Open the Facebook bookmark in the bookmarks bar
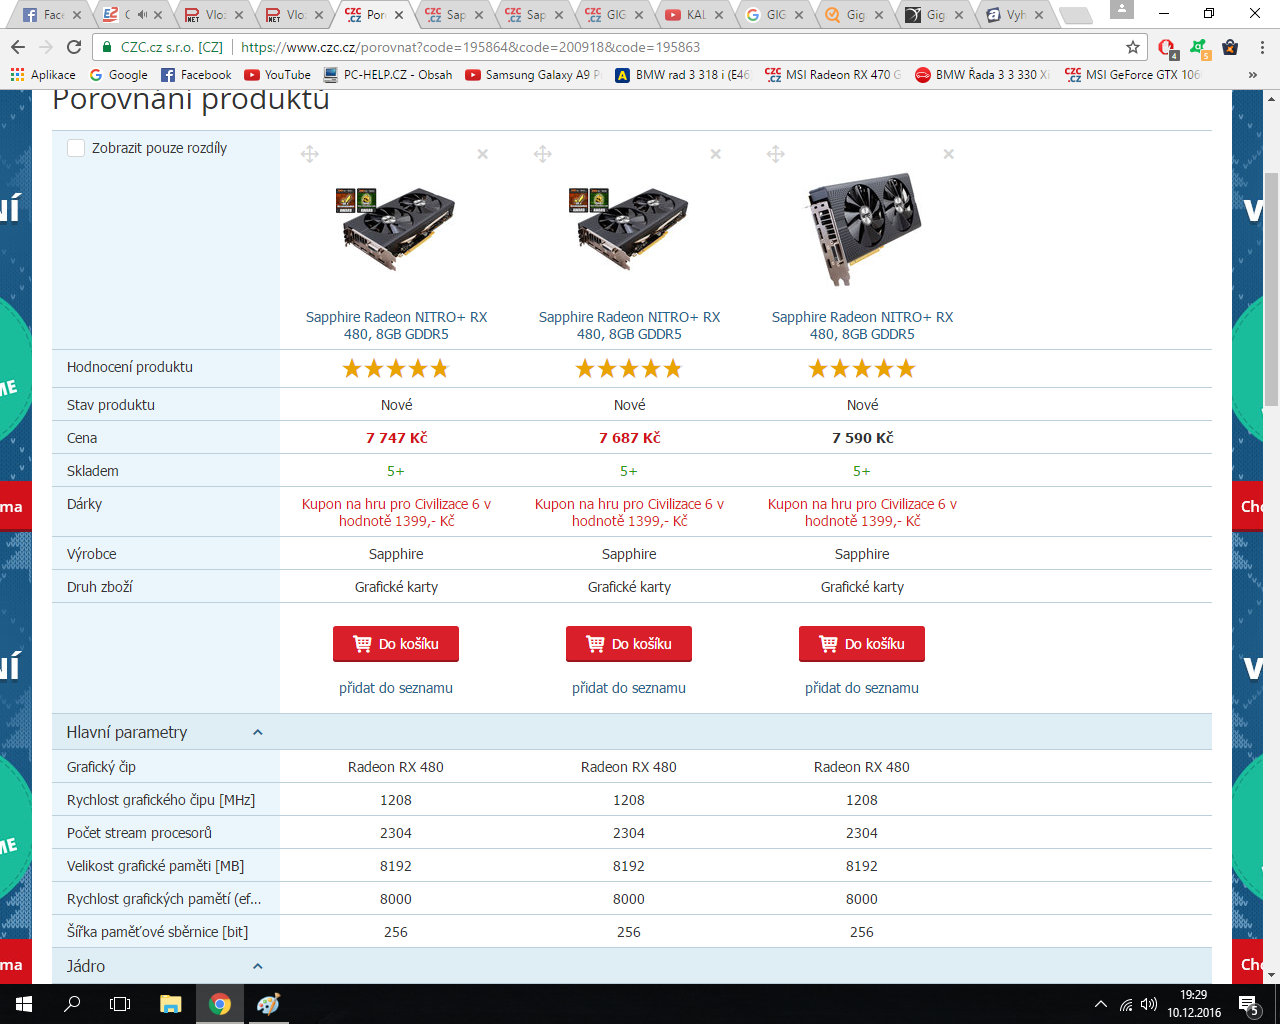1280x1024 pixels. (x=196, y=75)
